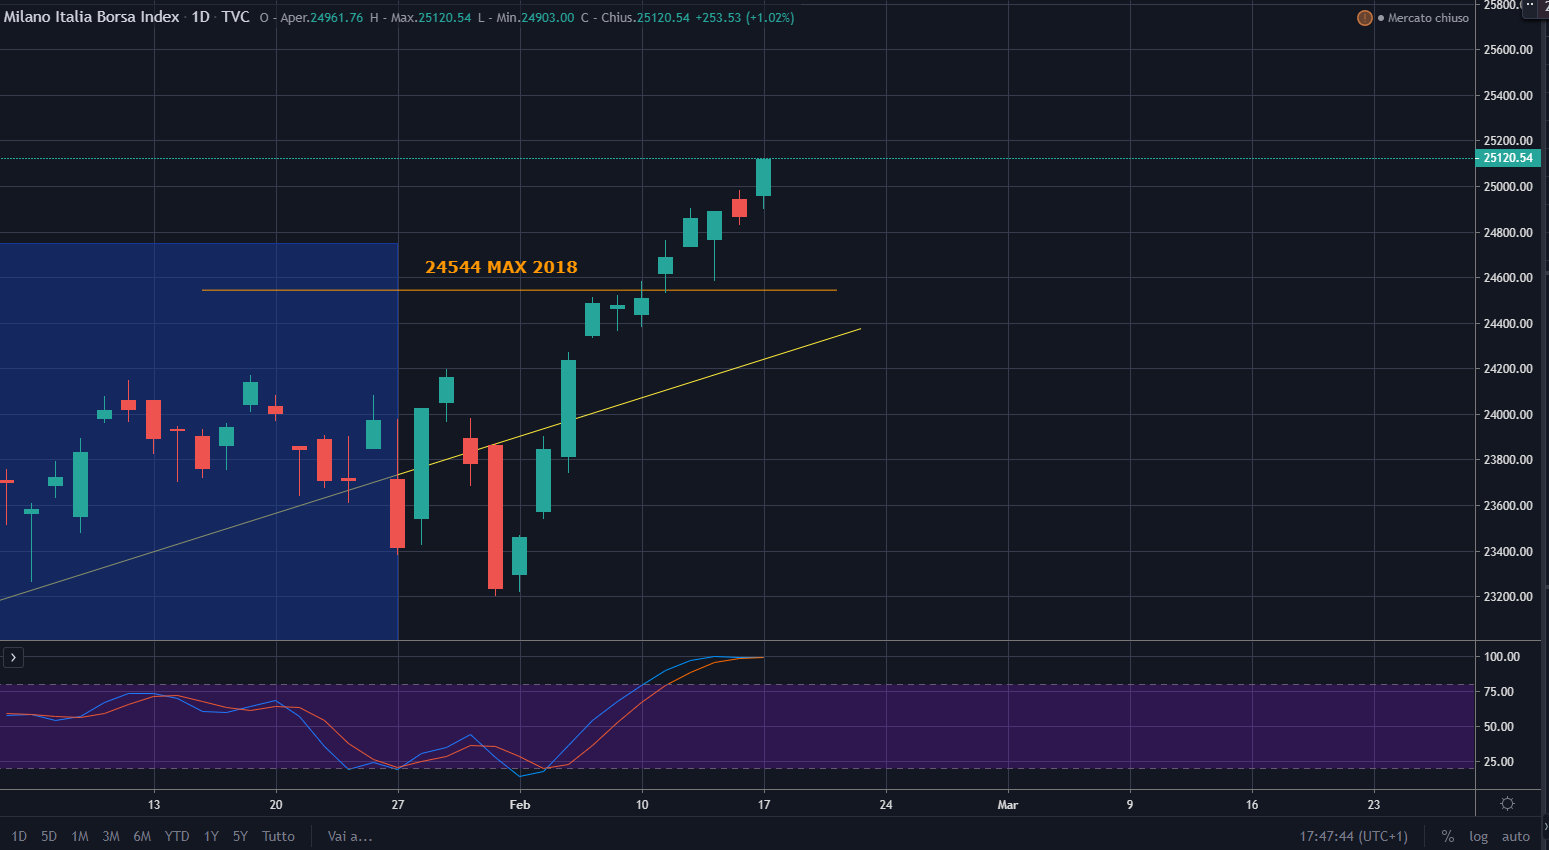
Task: Click the Mar date label on time axis
Action: 1008,804
